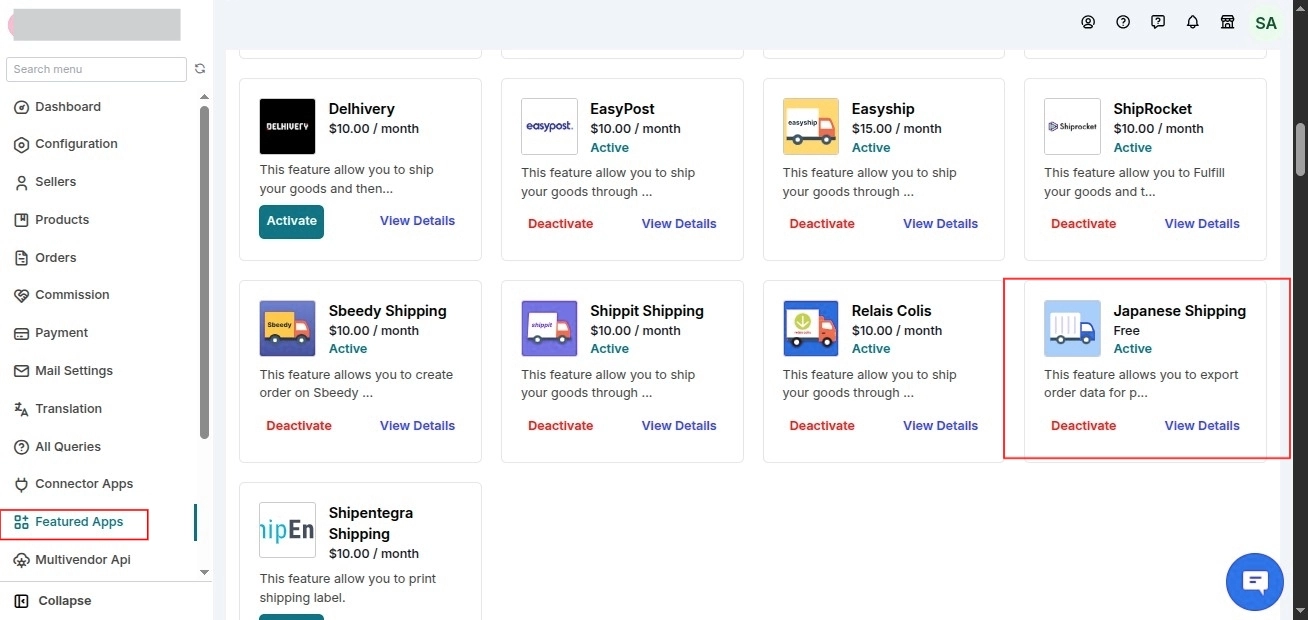1308x620 pixels.
Task: Open the blue chat support bubble
Action: tap(1254, 581)
